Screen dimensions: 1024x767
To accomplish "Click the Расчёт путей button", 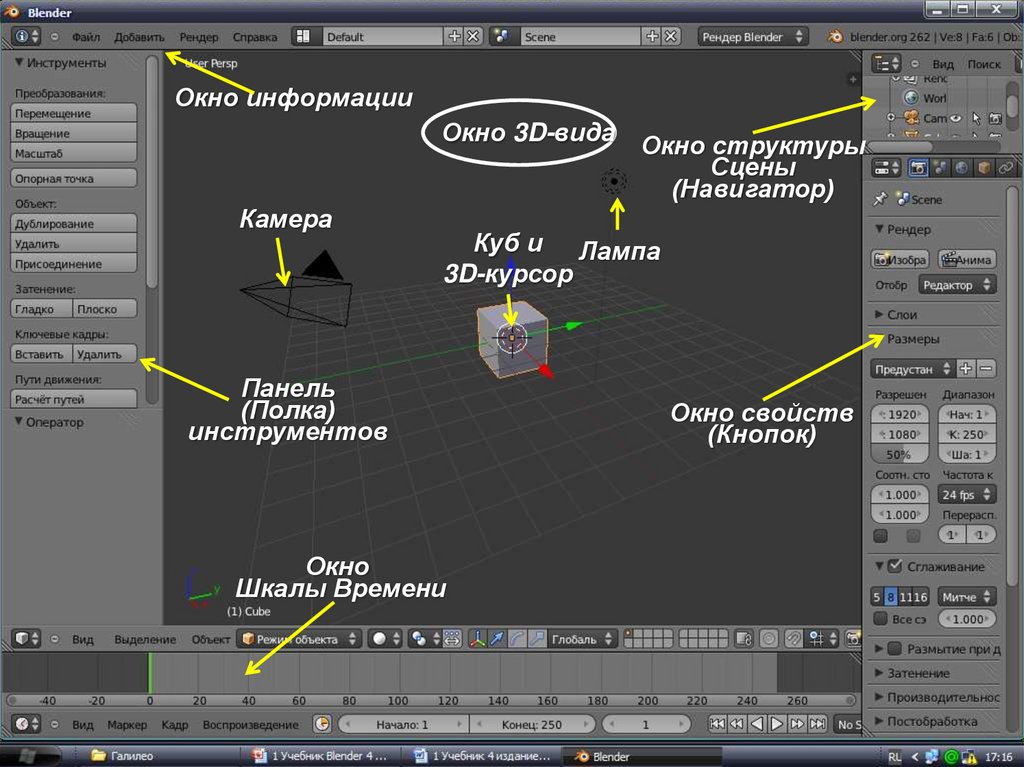I will tap(74, 399).
